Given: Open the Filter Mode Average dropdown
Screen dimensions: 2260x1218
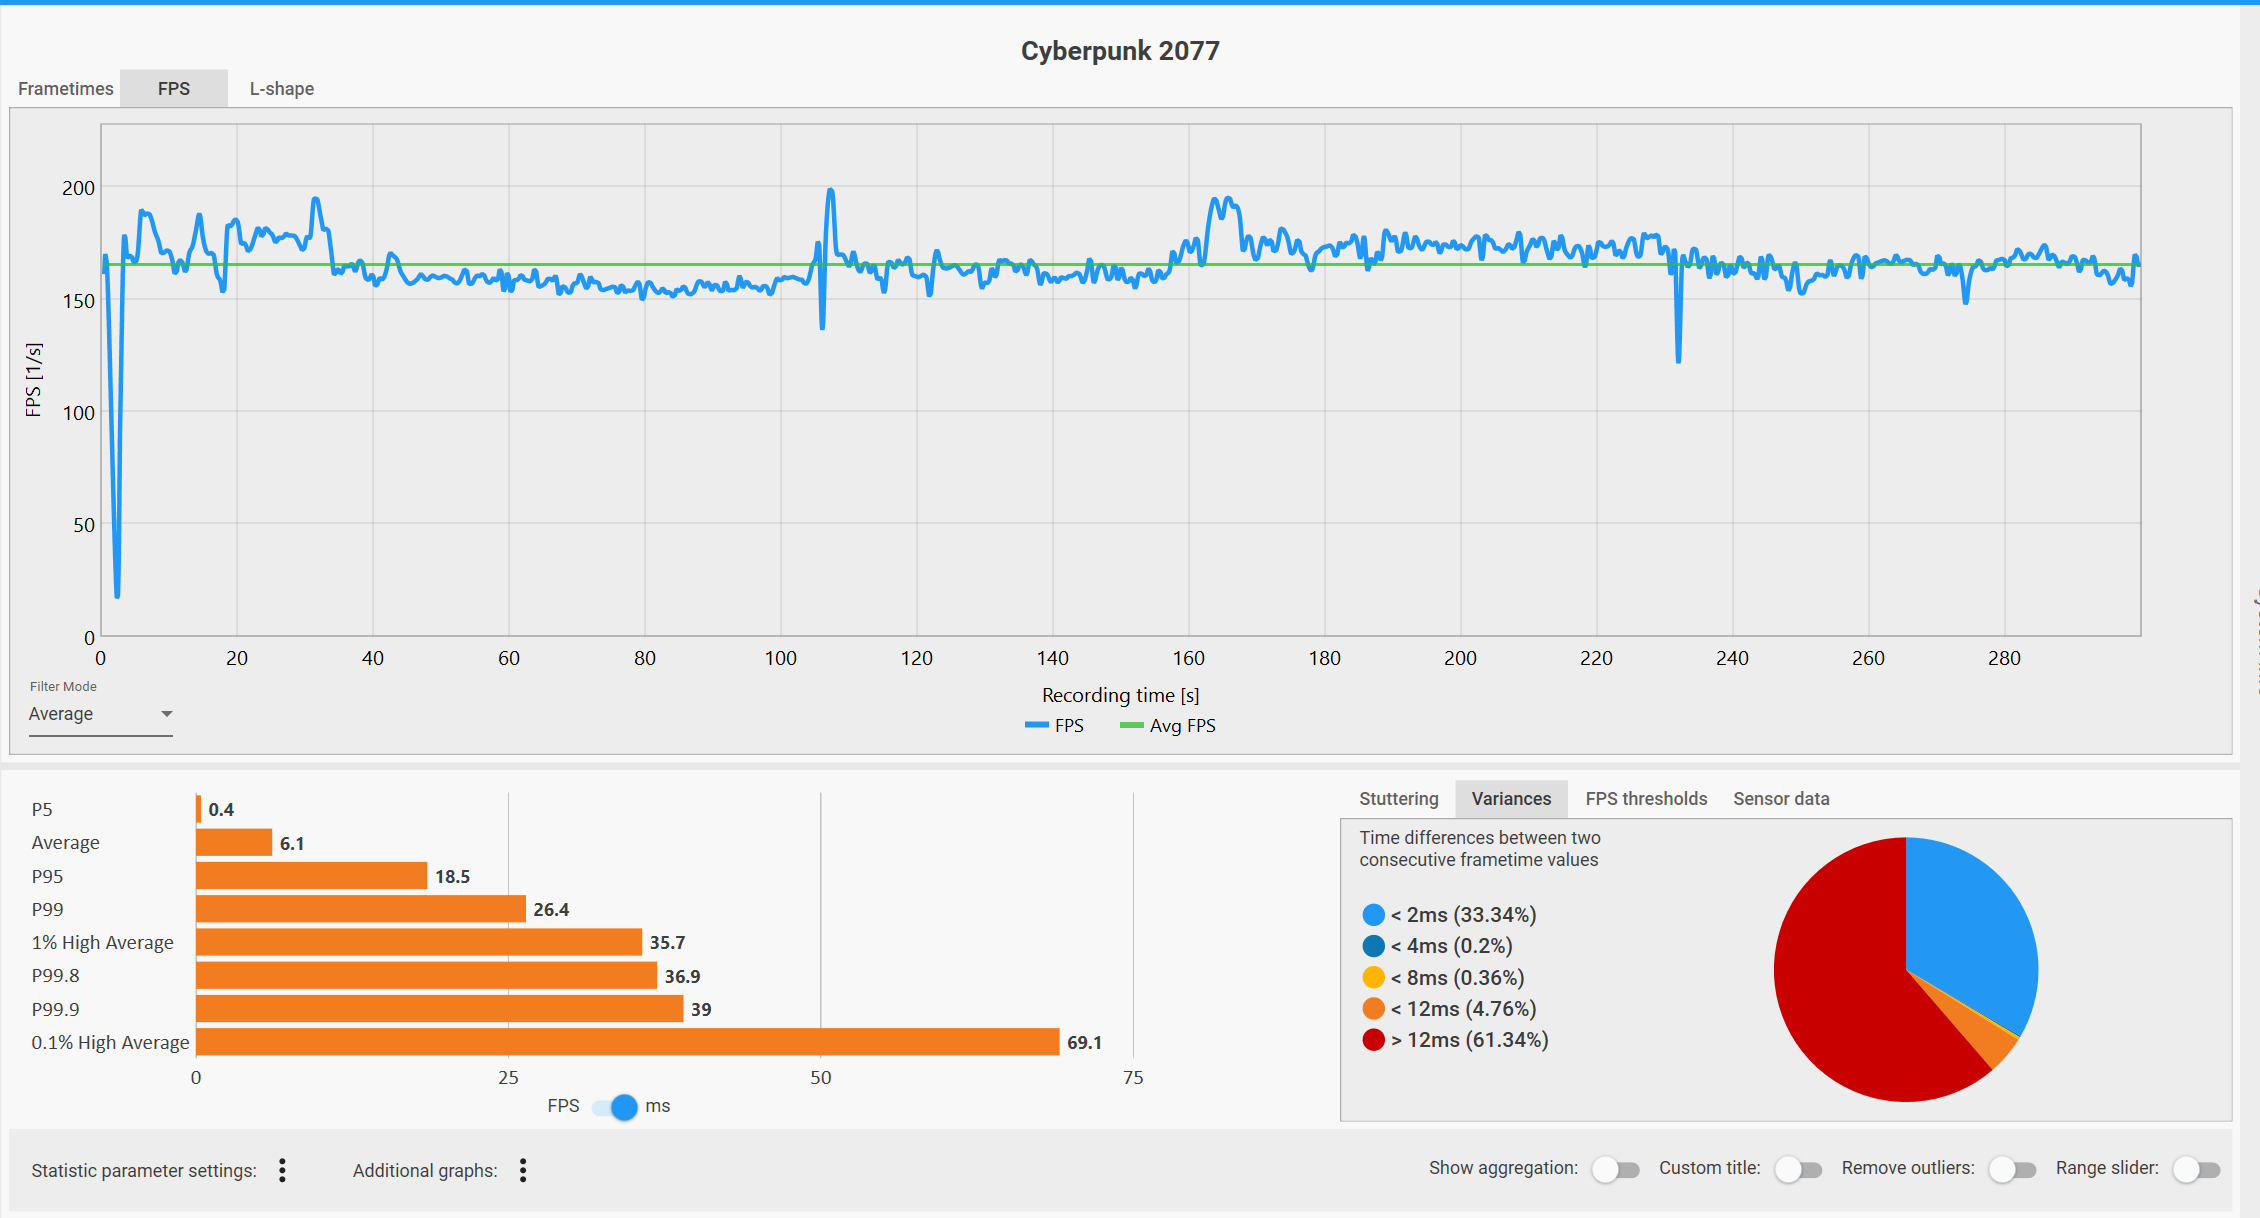Looking at the screenshot, I should pos(100,714).
